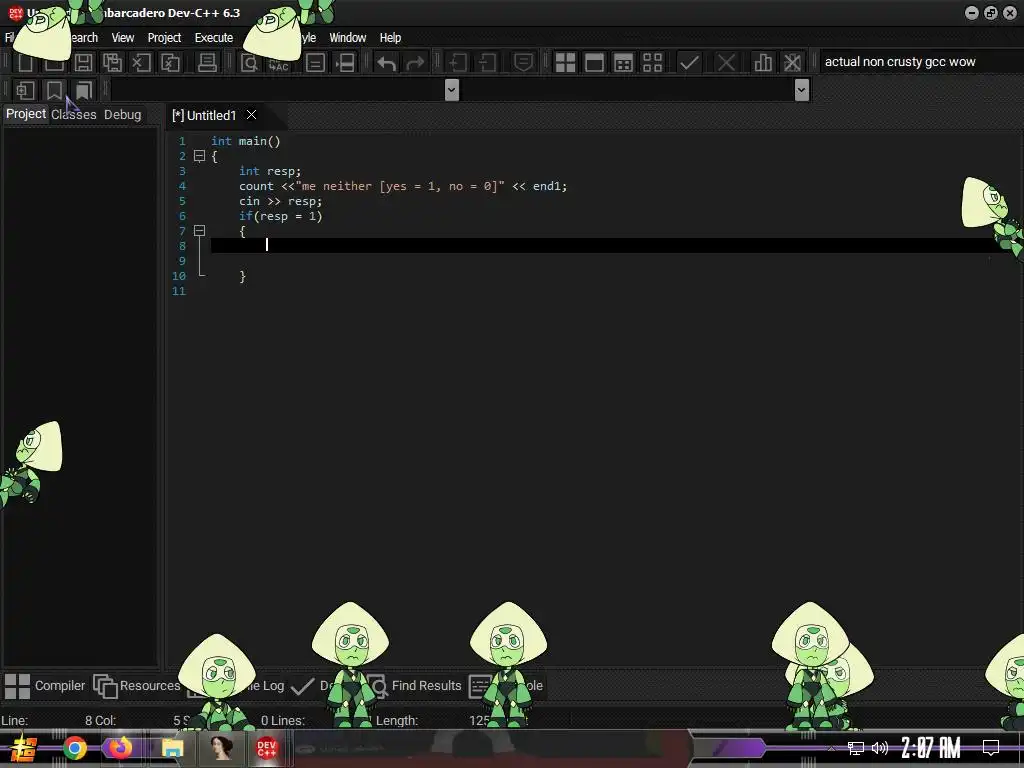Image resolution: width=1024 pixels, height=768 pixels.
Task: Click the Save file toolbar icon
Action: click(84, 63)
